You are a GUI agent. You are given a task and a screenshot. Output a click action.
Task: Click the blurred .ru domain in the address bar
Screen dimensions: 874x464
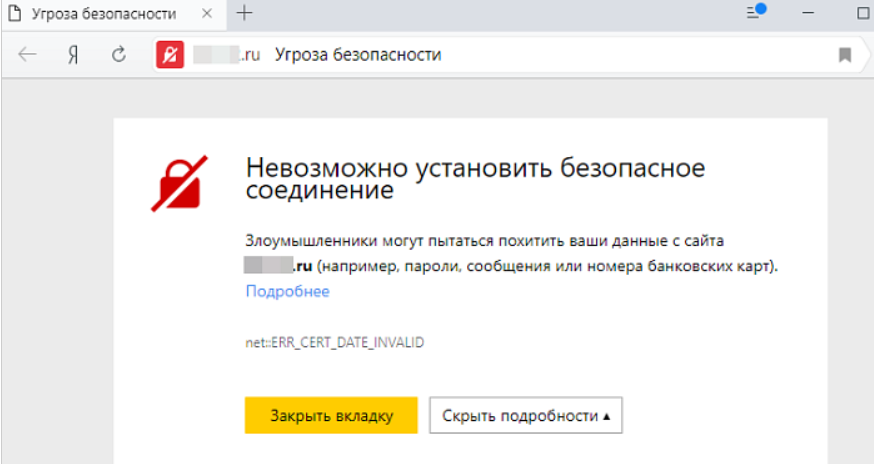(226, 55)
